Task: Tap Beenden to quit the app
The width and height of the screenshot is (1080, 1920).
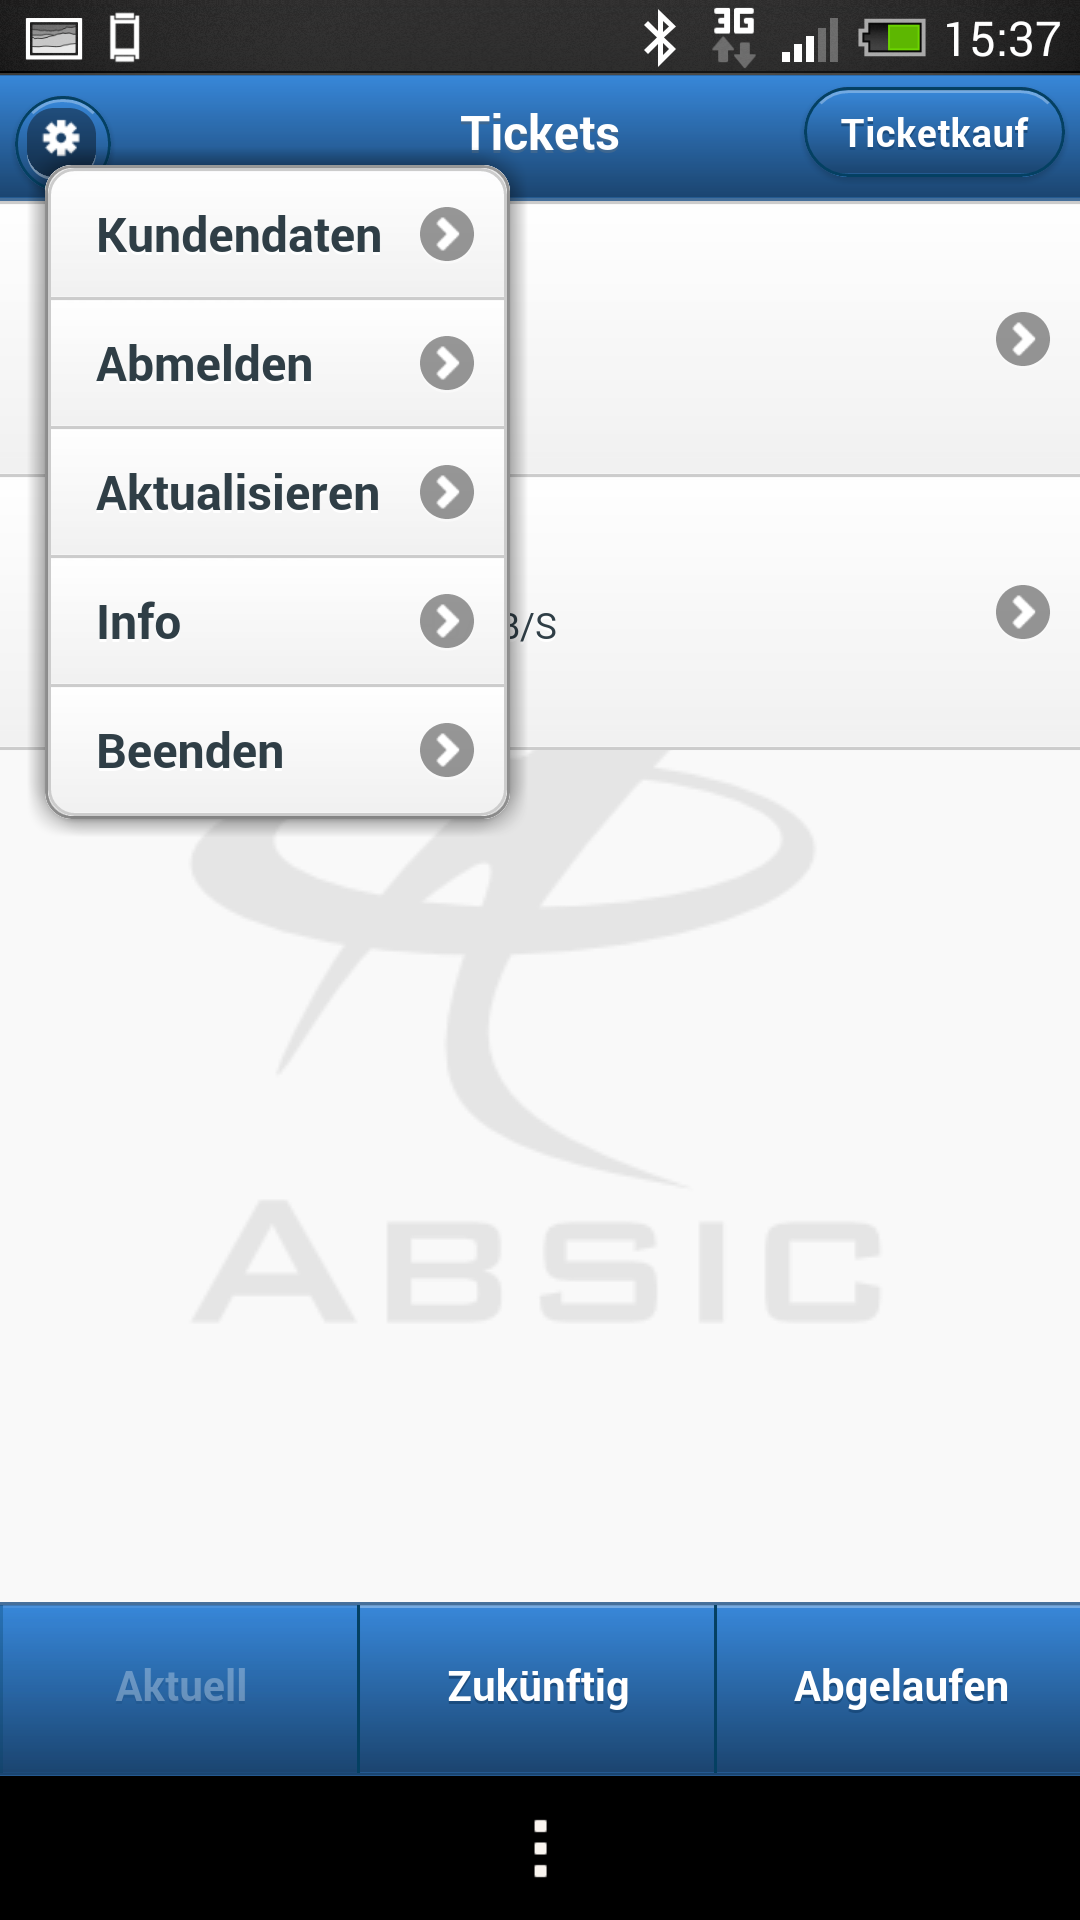Action: [x=190, y=751]
